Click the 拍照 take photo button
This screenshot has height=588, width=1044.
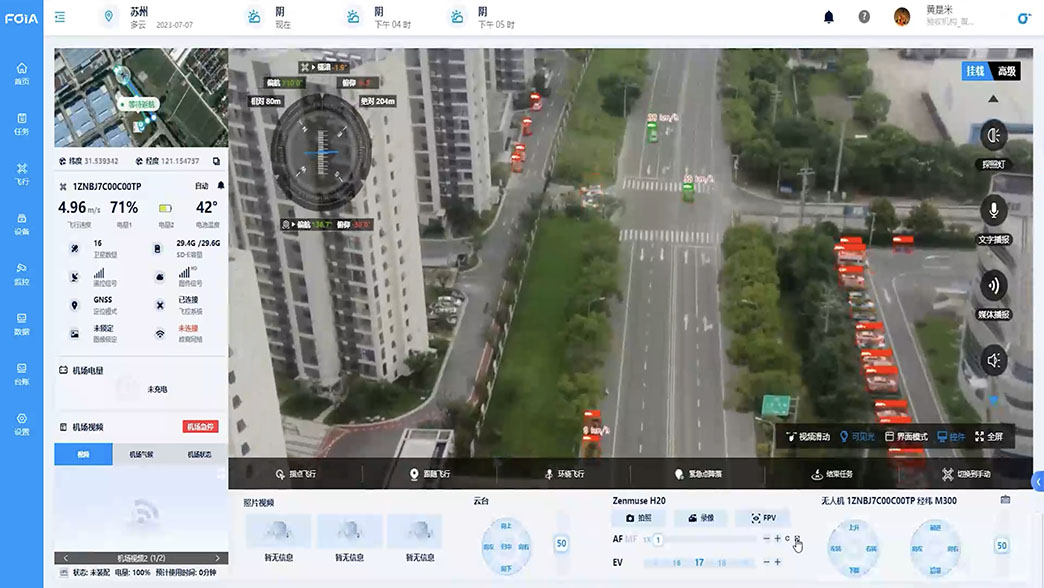click(x=639, y=518)
